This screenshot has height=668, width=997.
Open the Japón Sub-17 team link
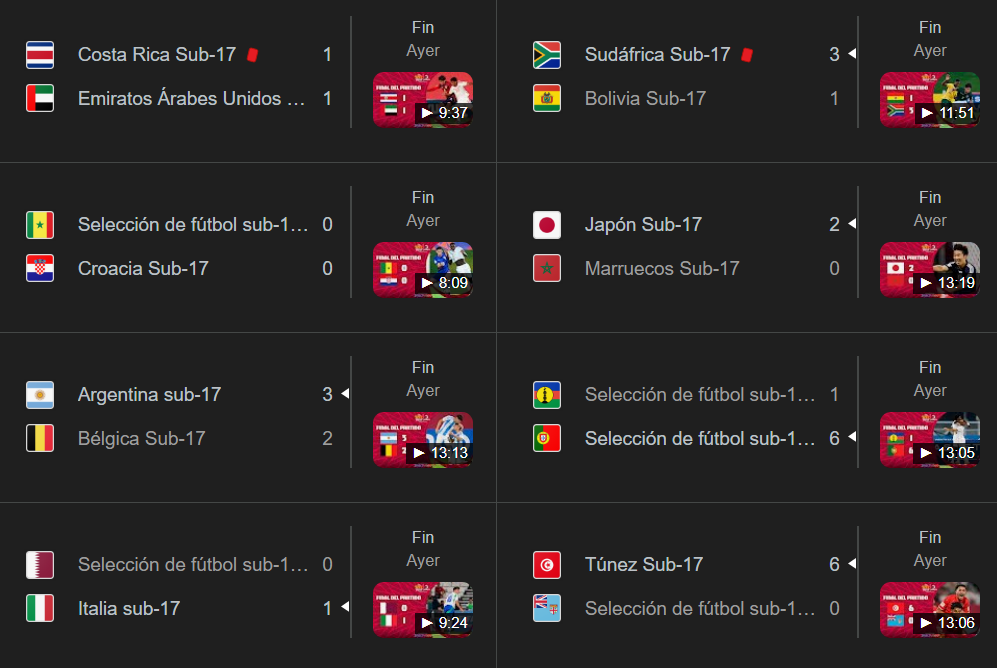[x=643, y=225]
